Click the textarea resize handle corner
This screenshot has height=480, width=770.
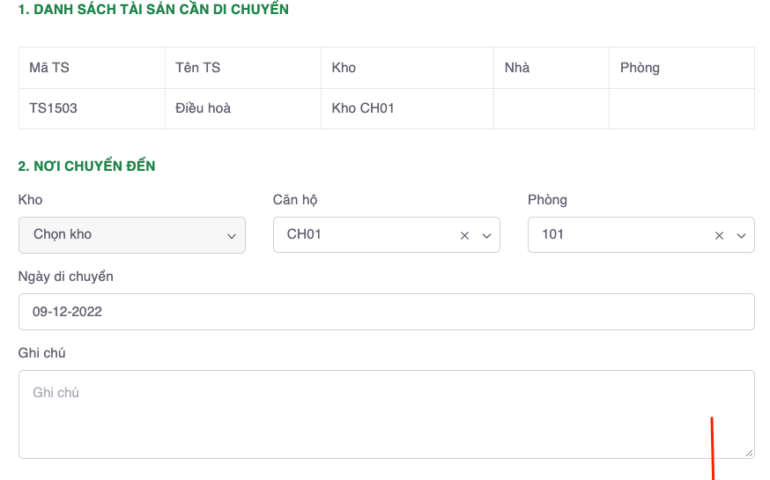749,453
